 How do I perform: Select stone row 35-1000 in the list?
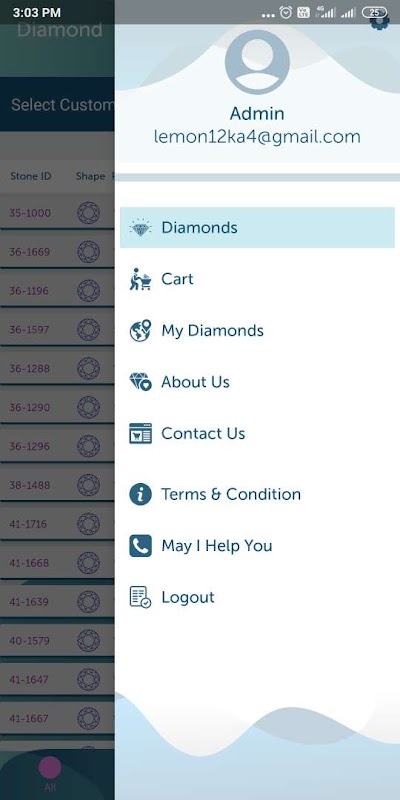(57, 213)
